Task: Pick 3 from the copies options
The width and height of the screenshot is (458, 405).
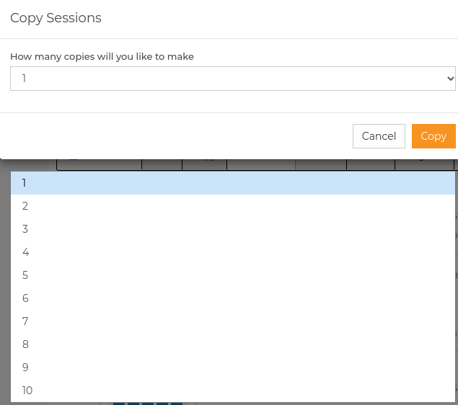Action: click(233, 229)
